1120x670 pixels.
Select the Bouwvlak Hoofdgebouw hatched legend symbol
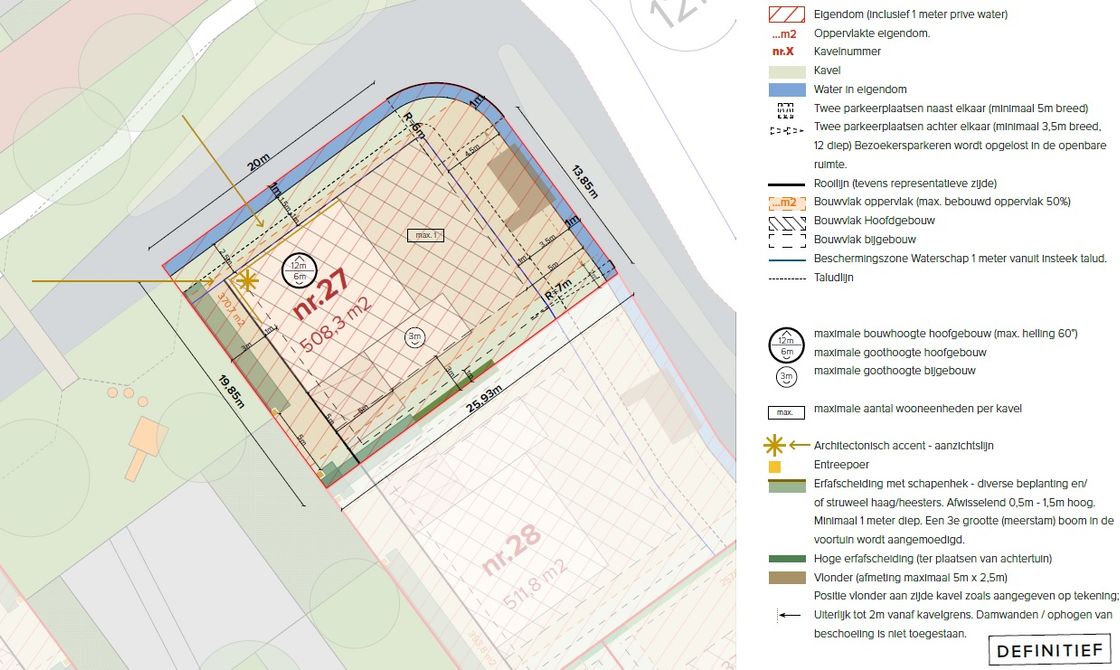[786, 221]
